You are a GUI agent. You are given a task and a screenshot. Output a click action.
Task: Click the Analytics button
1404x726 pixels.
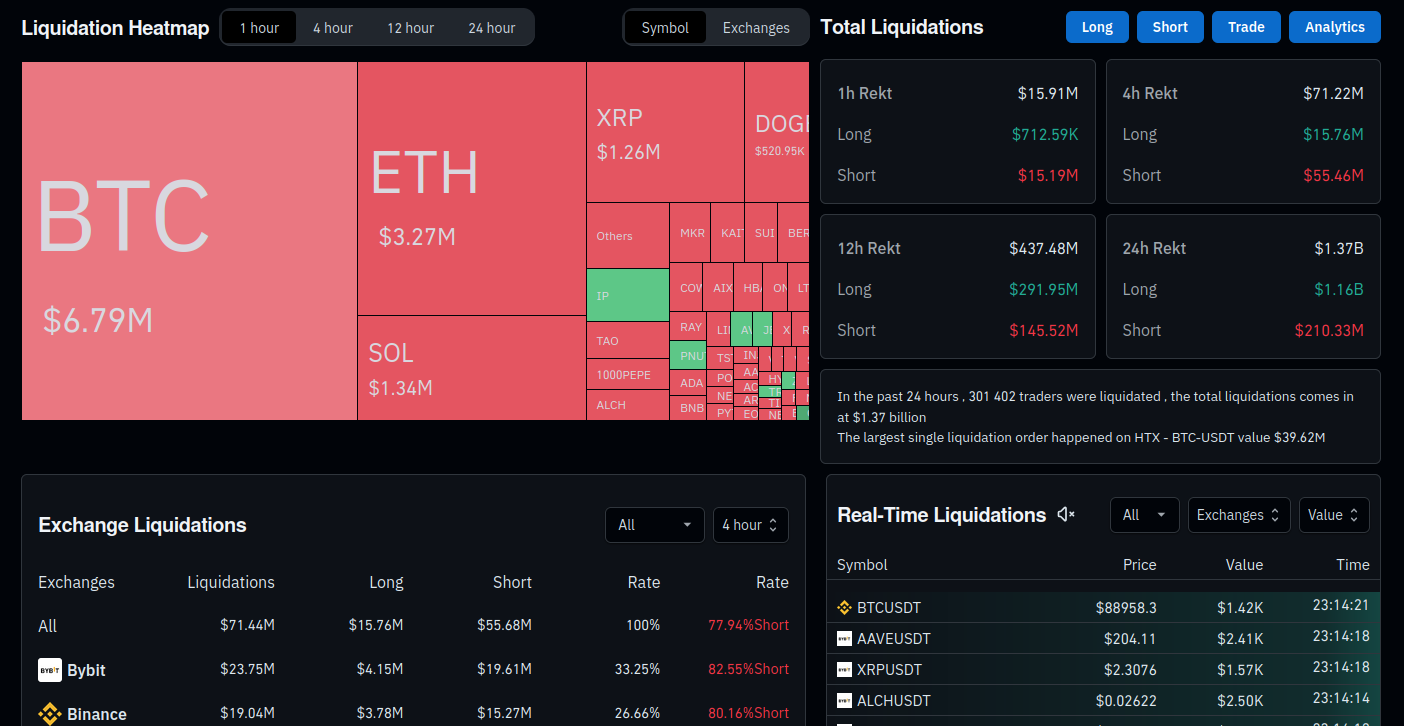pyautogui.click(x=1334, y=28)
